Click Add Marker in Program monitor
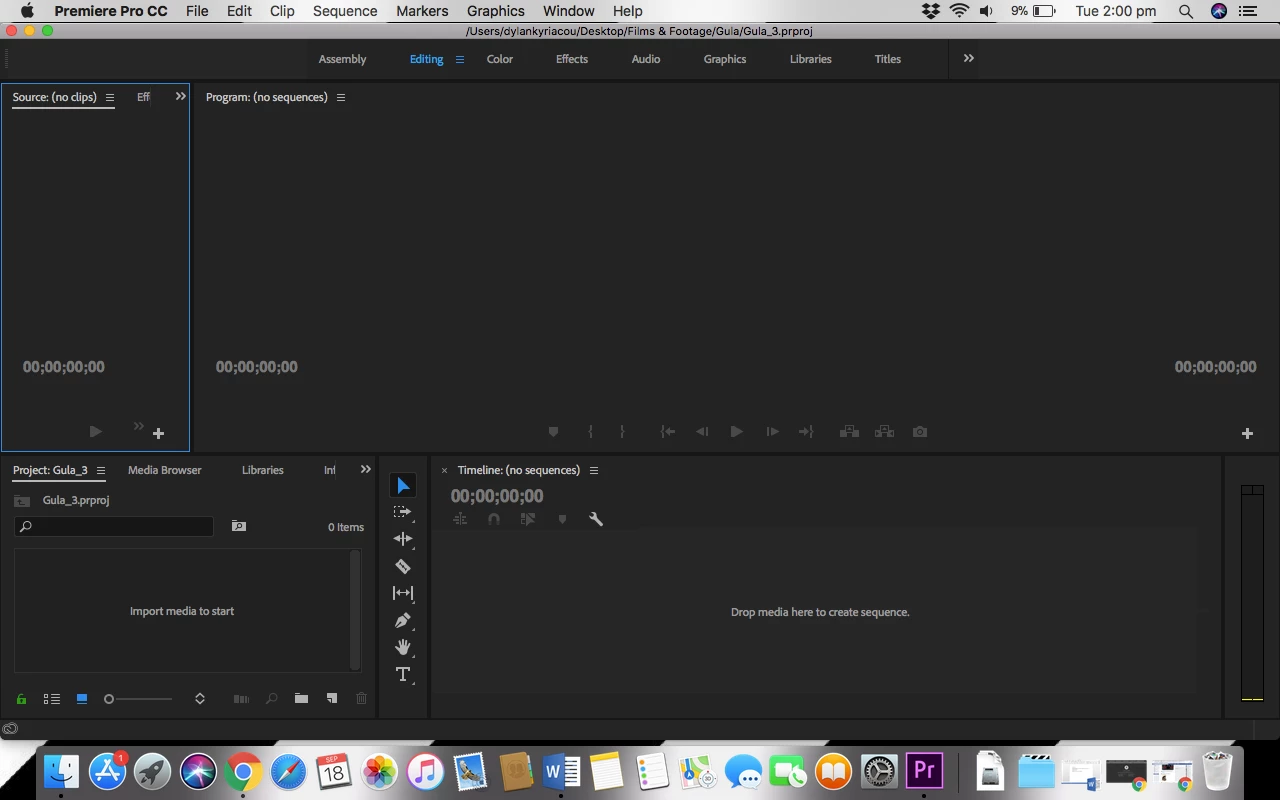This screenshot has width=1280, height=800. point(553,432)
